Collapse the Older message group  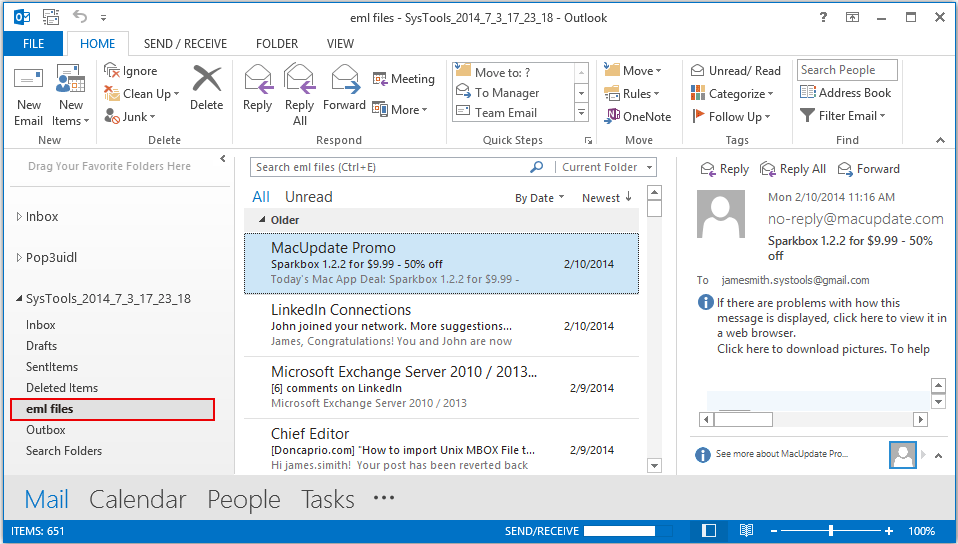coord(262,219)
